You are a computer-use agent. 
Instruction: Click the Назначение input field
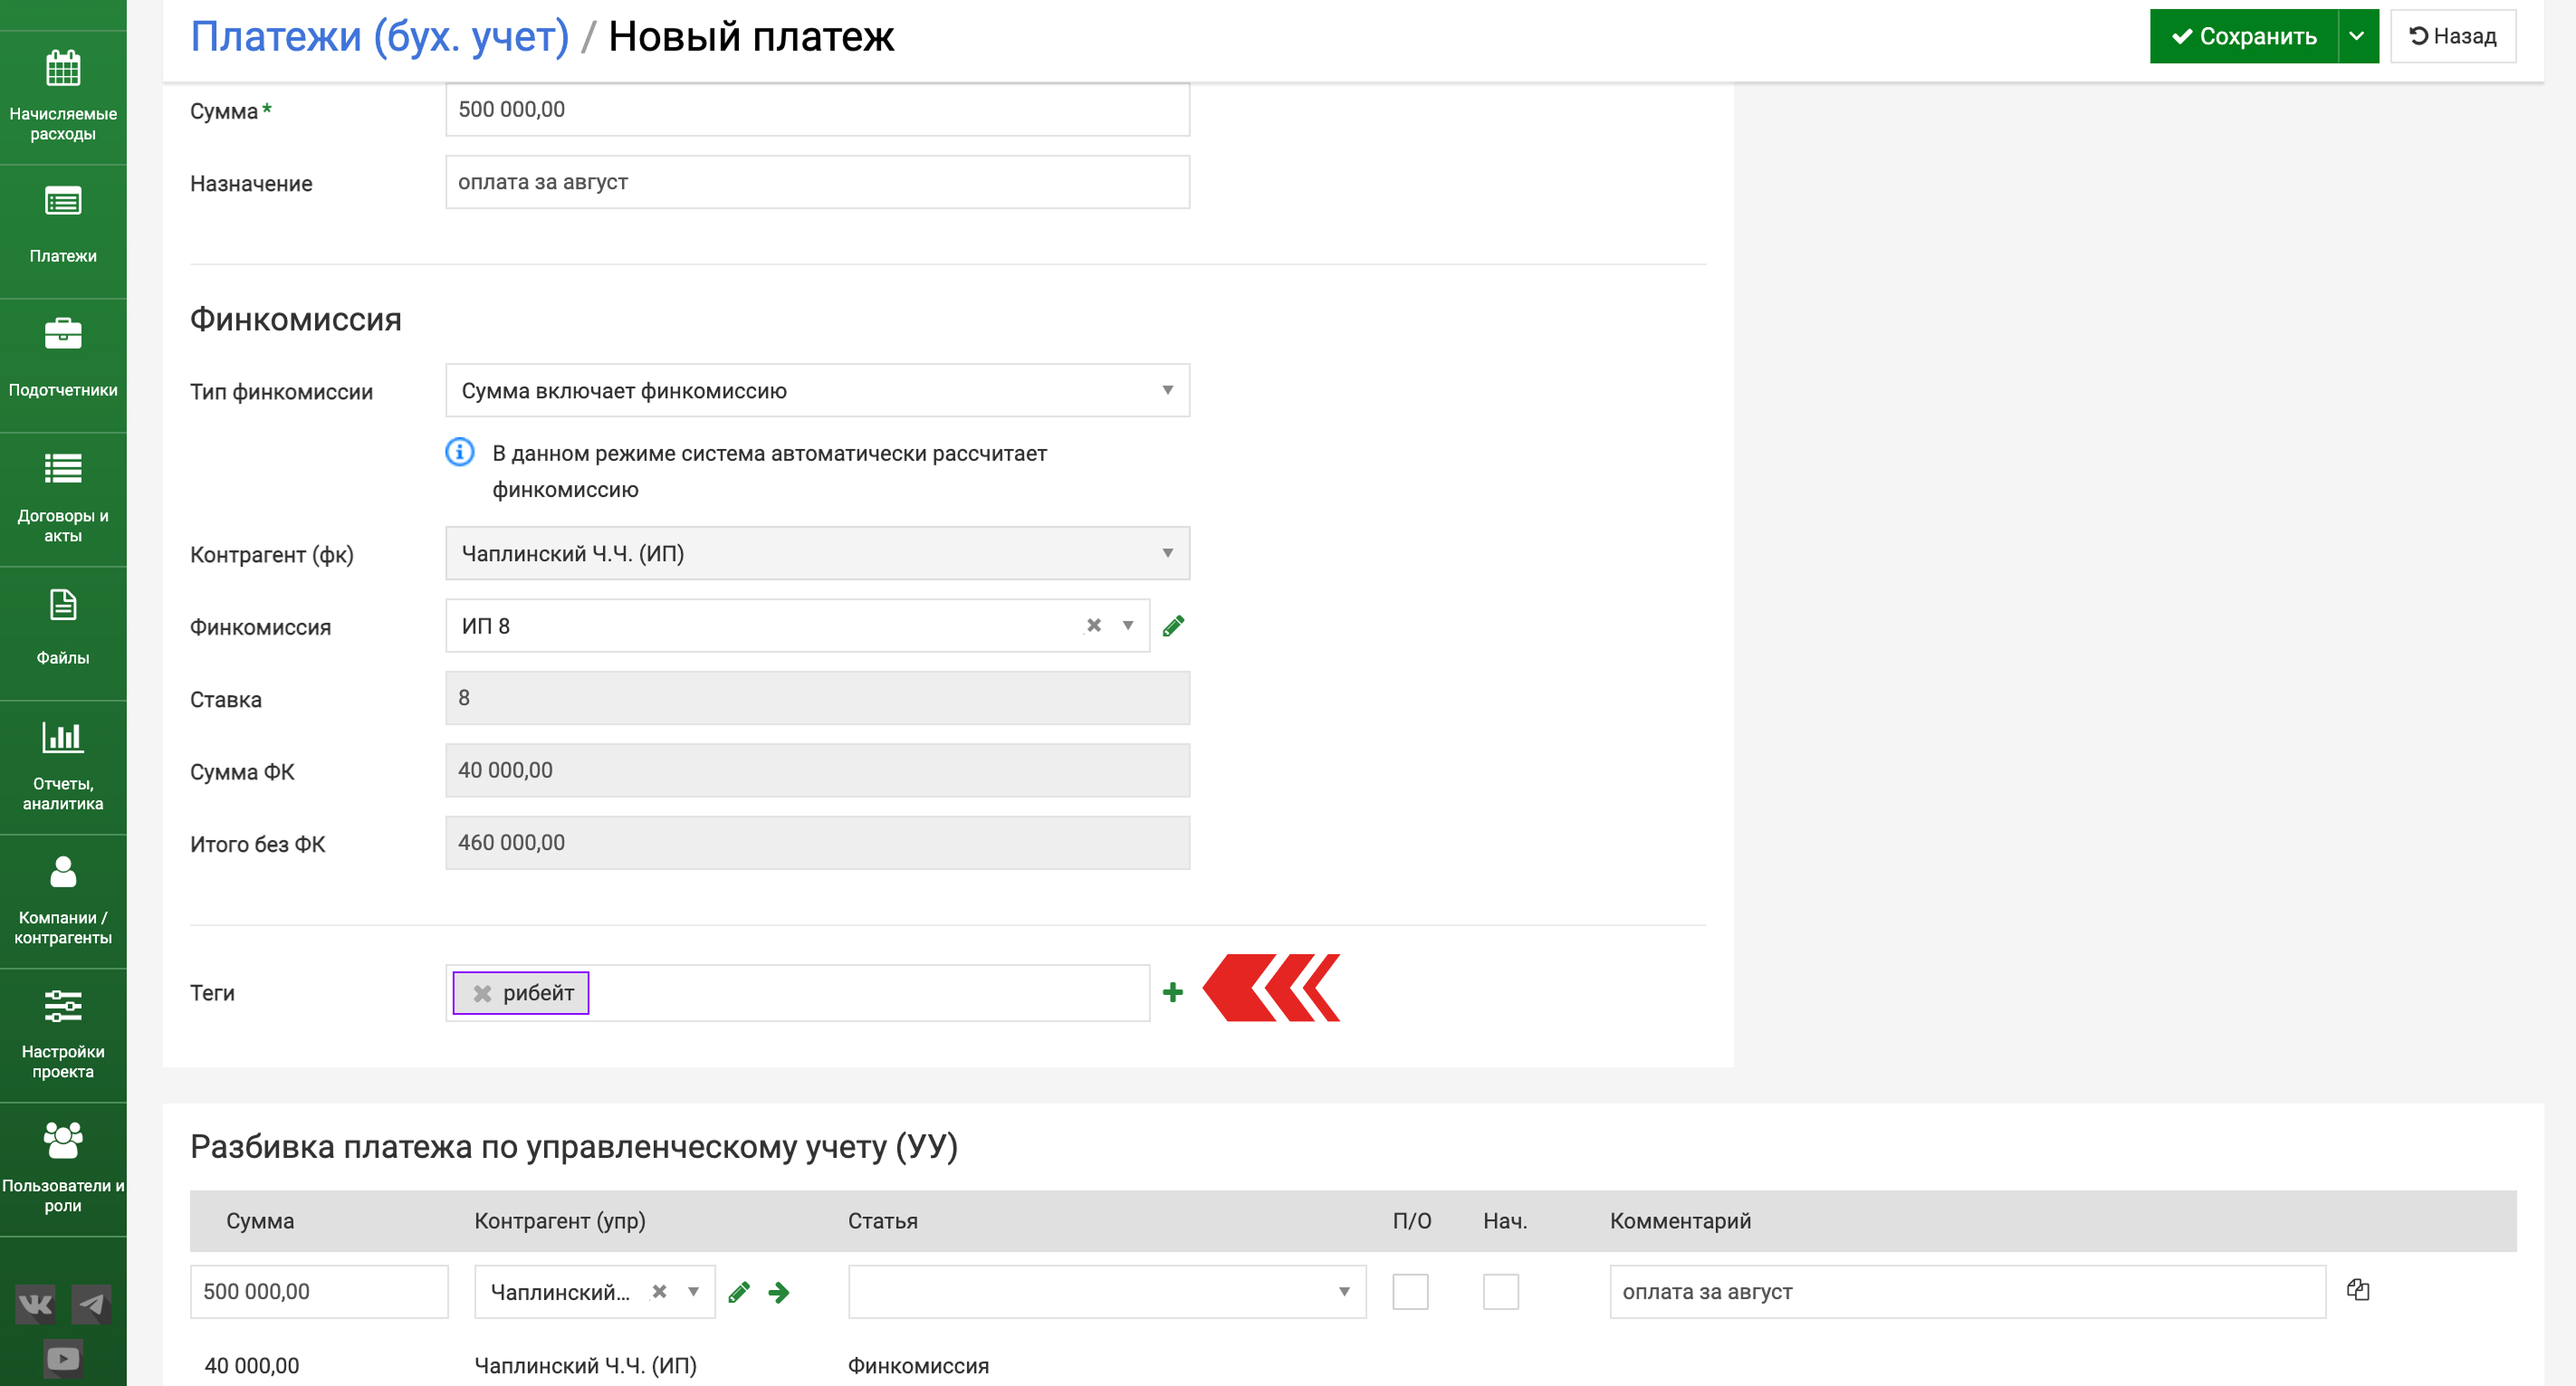coord(817,182)
